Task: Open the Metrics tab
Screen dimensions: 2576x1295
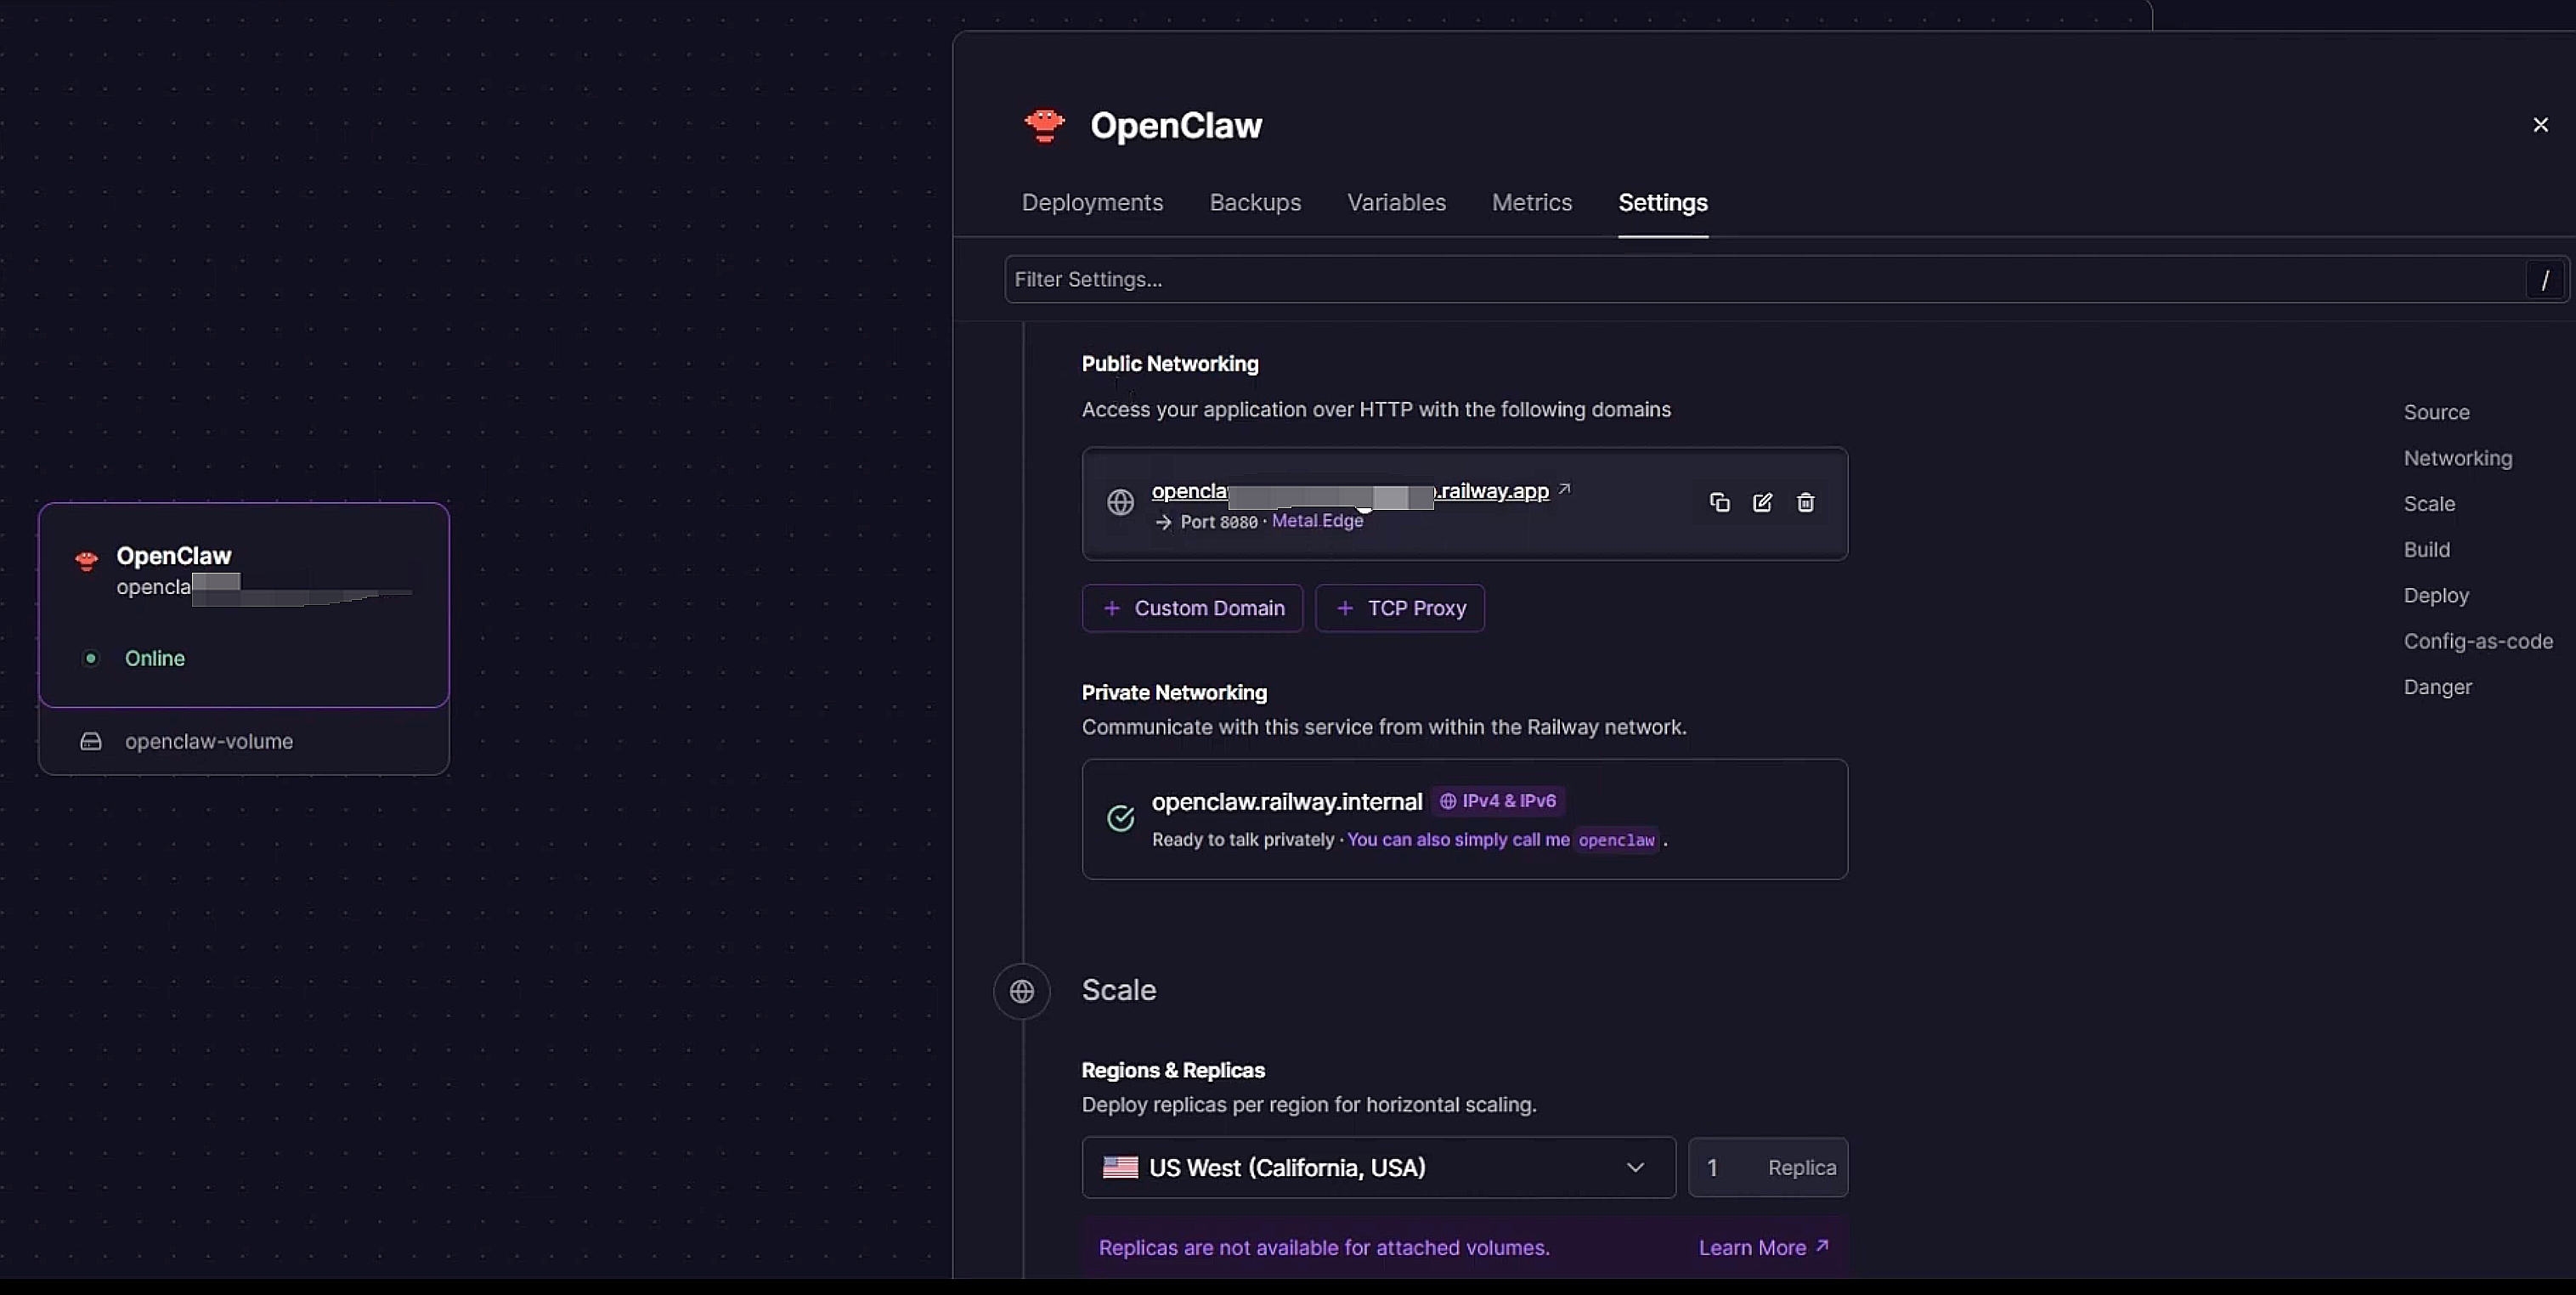Action: click(x=1531, y=203)
